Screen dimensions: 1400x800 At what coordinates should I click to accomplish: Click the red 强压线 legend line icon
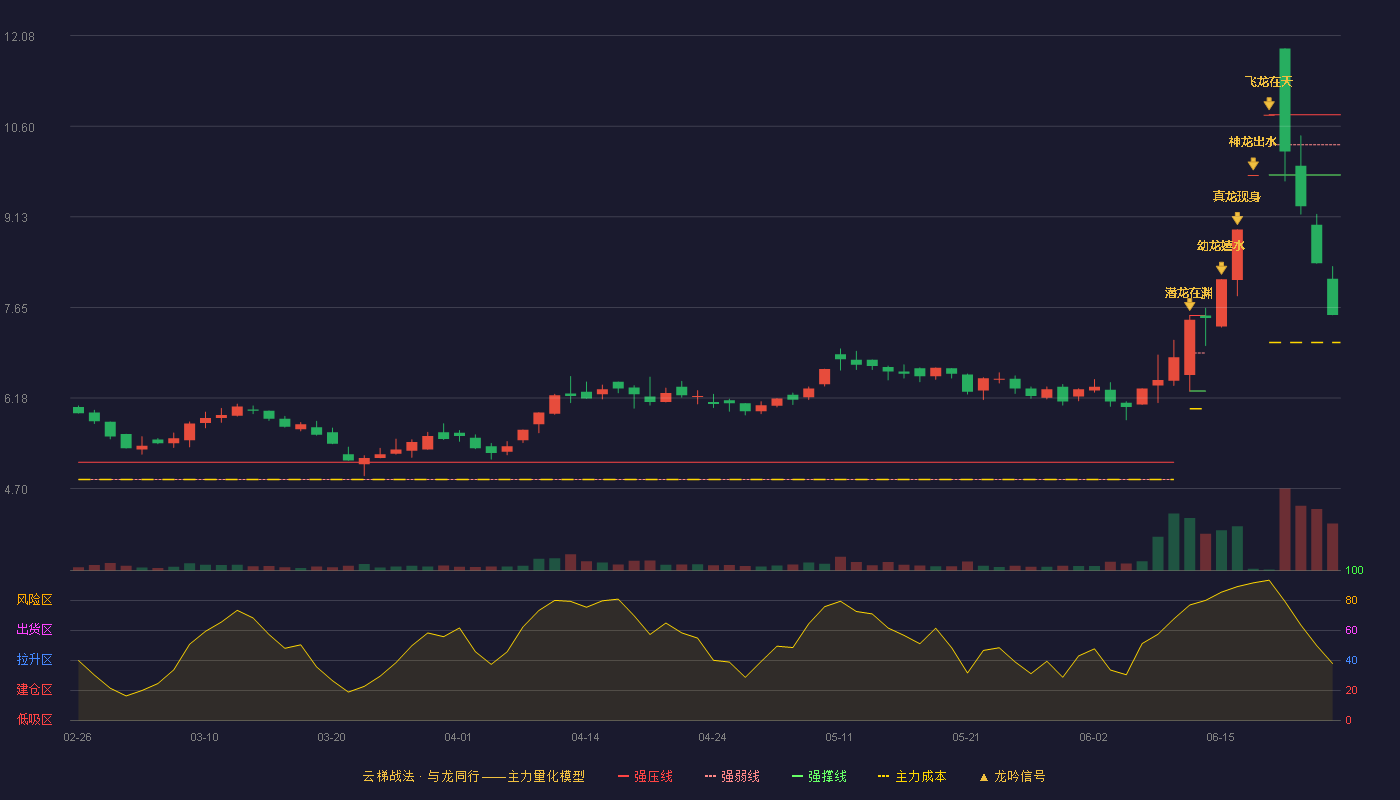click(x=624, y=776)
